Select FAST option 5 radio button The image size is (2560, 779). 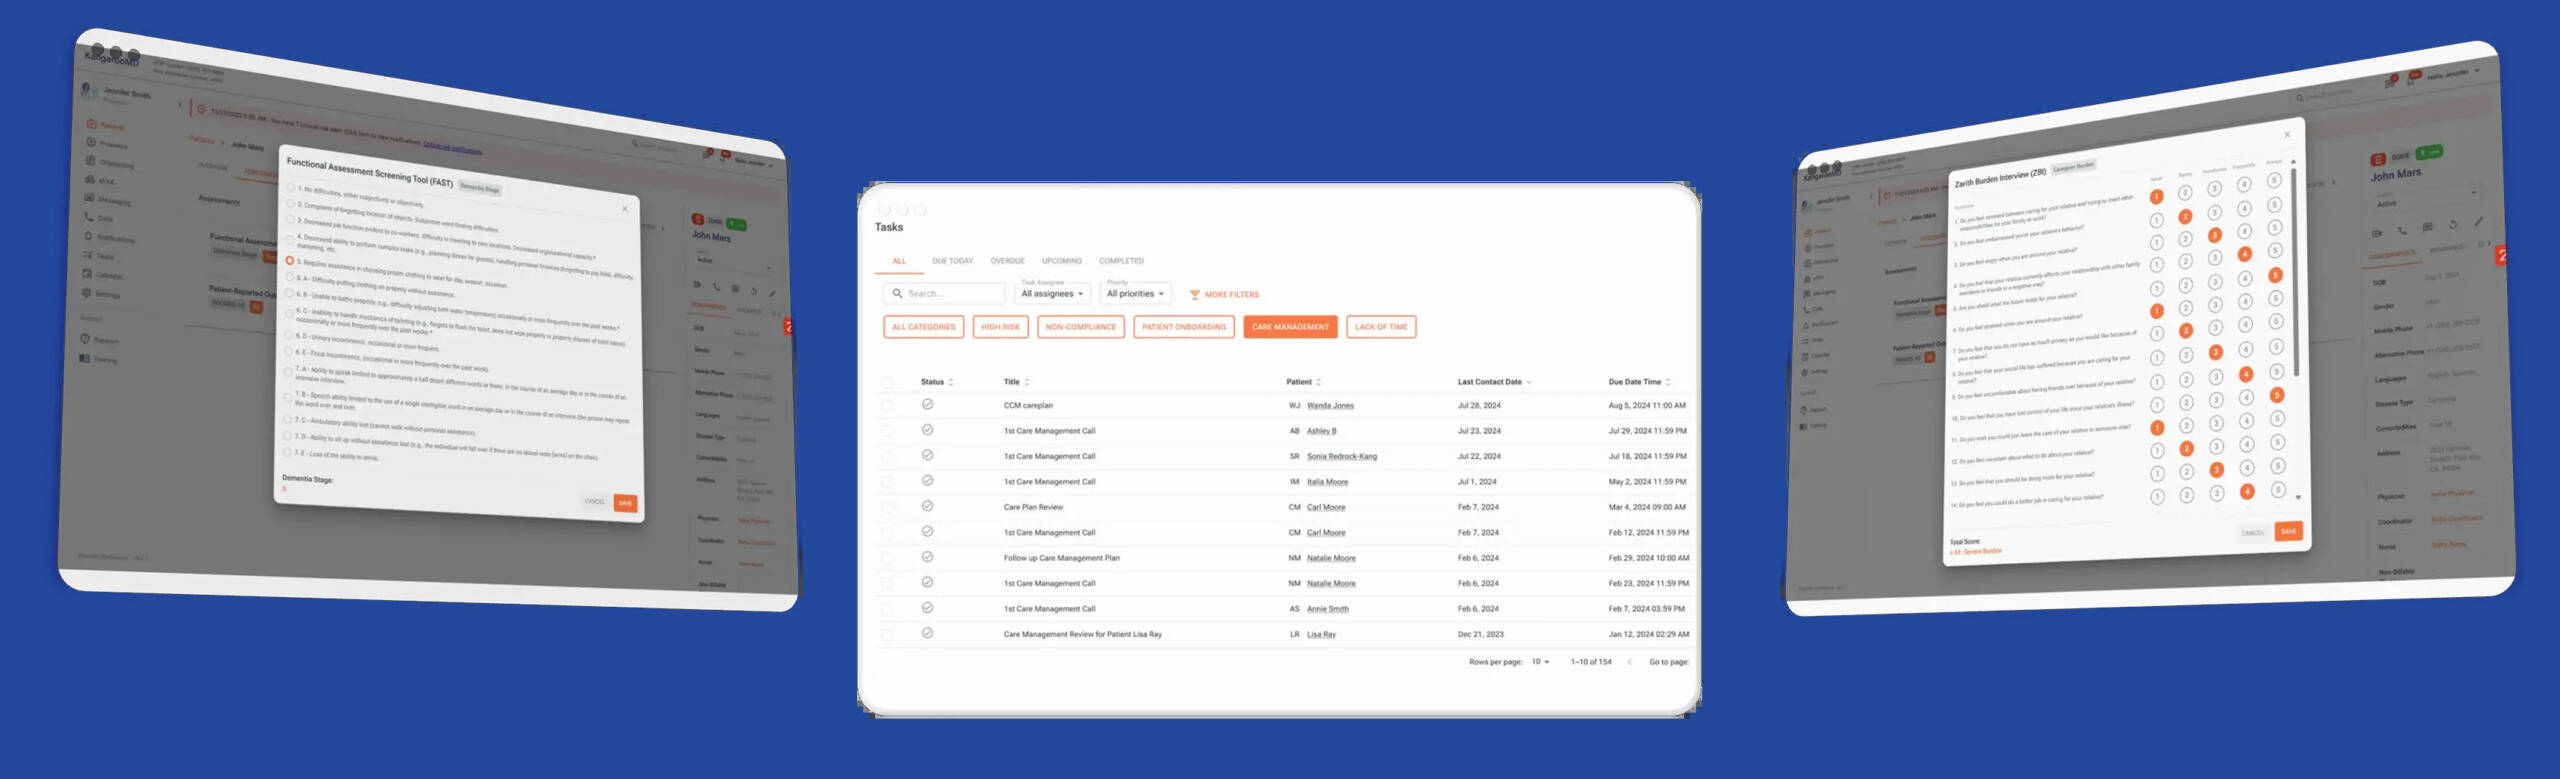pos(290,260)
